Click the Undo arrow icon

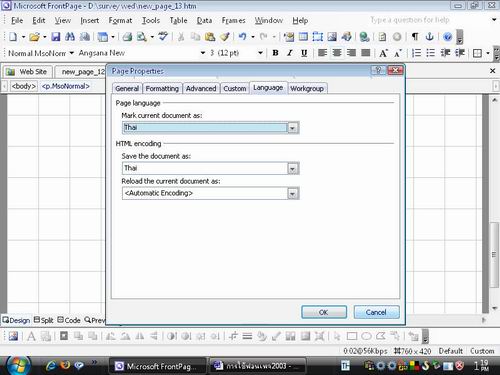coord(243,37)
